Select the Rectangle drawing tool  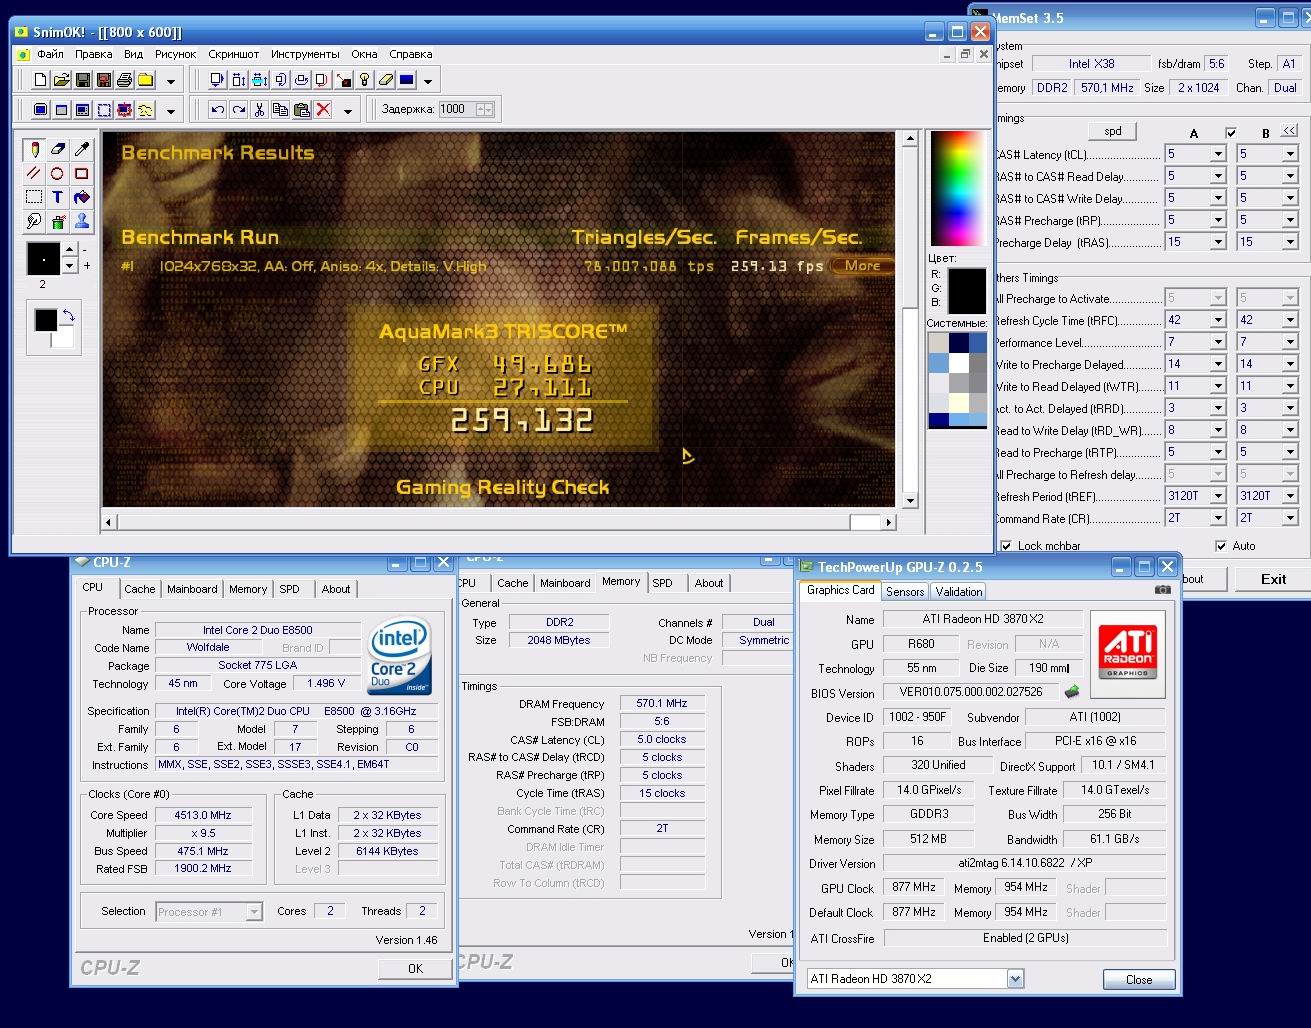coord(82,173)
